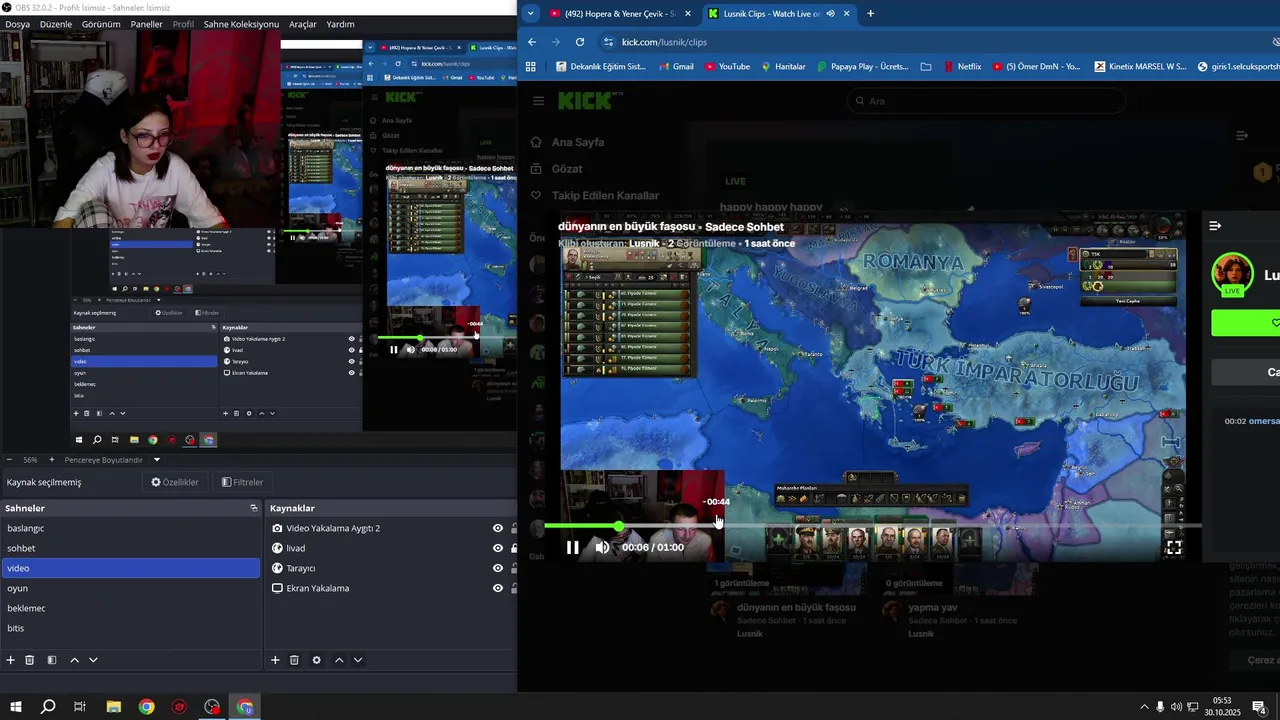Toggle lock on Ekran Yakalama source
The image size is (1280, 720).
[x=513, y=588]
